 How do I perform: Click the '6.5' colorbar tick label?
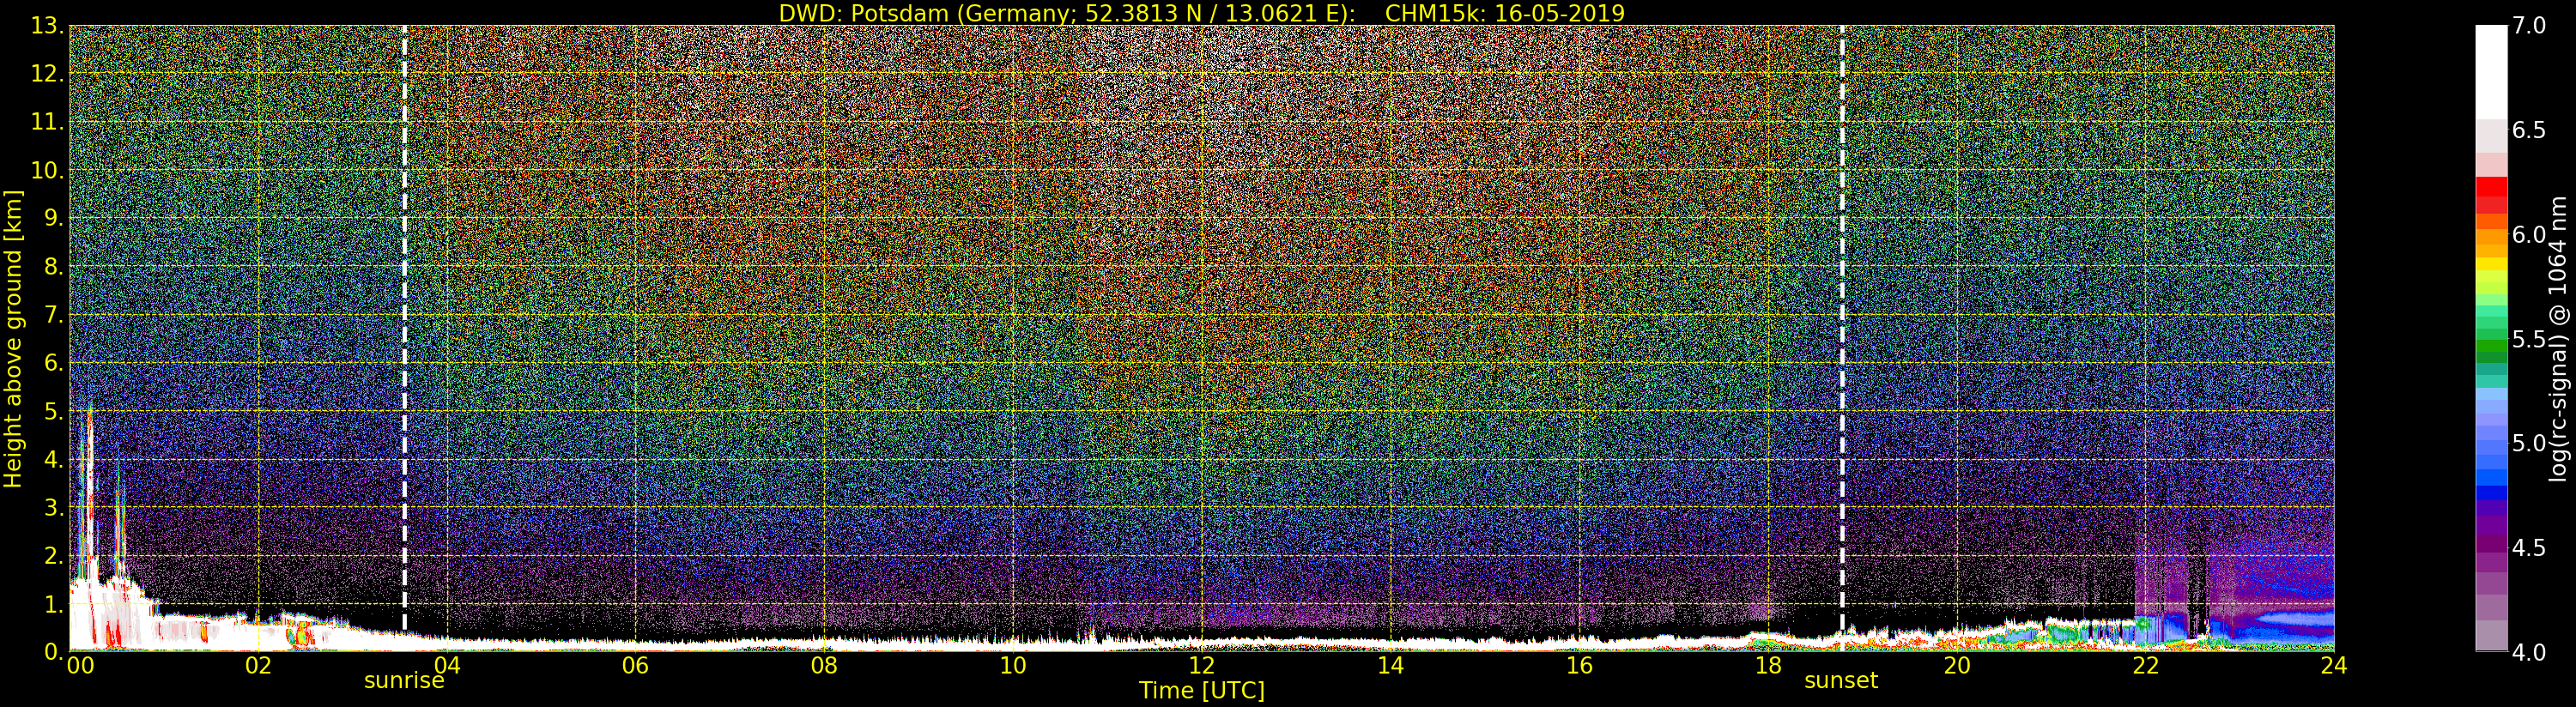[x=2529, y=130]
